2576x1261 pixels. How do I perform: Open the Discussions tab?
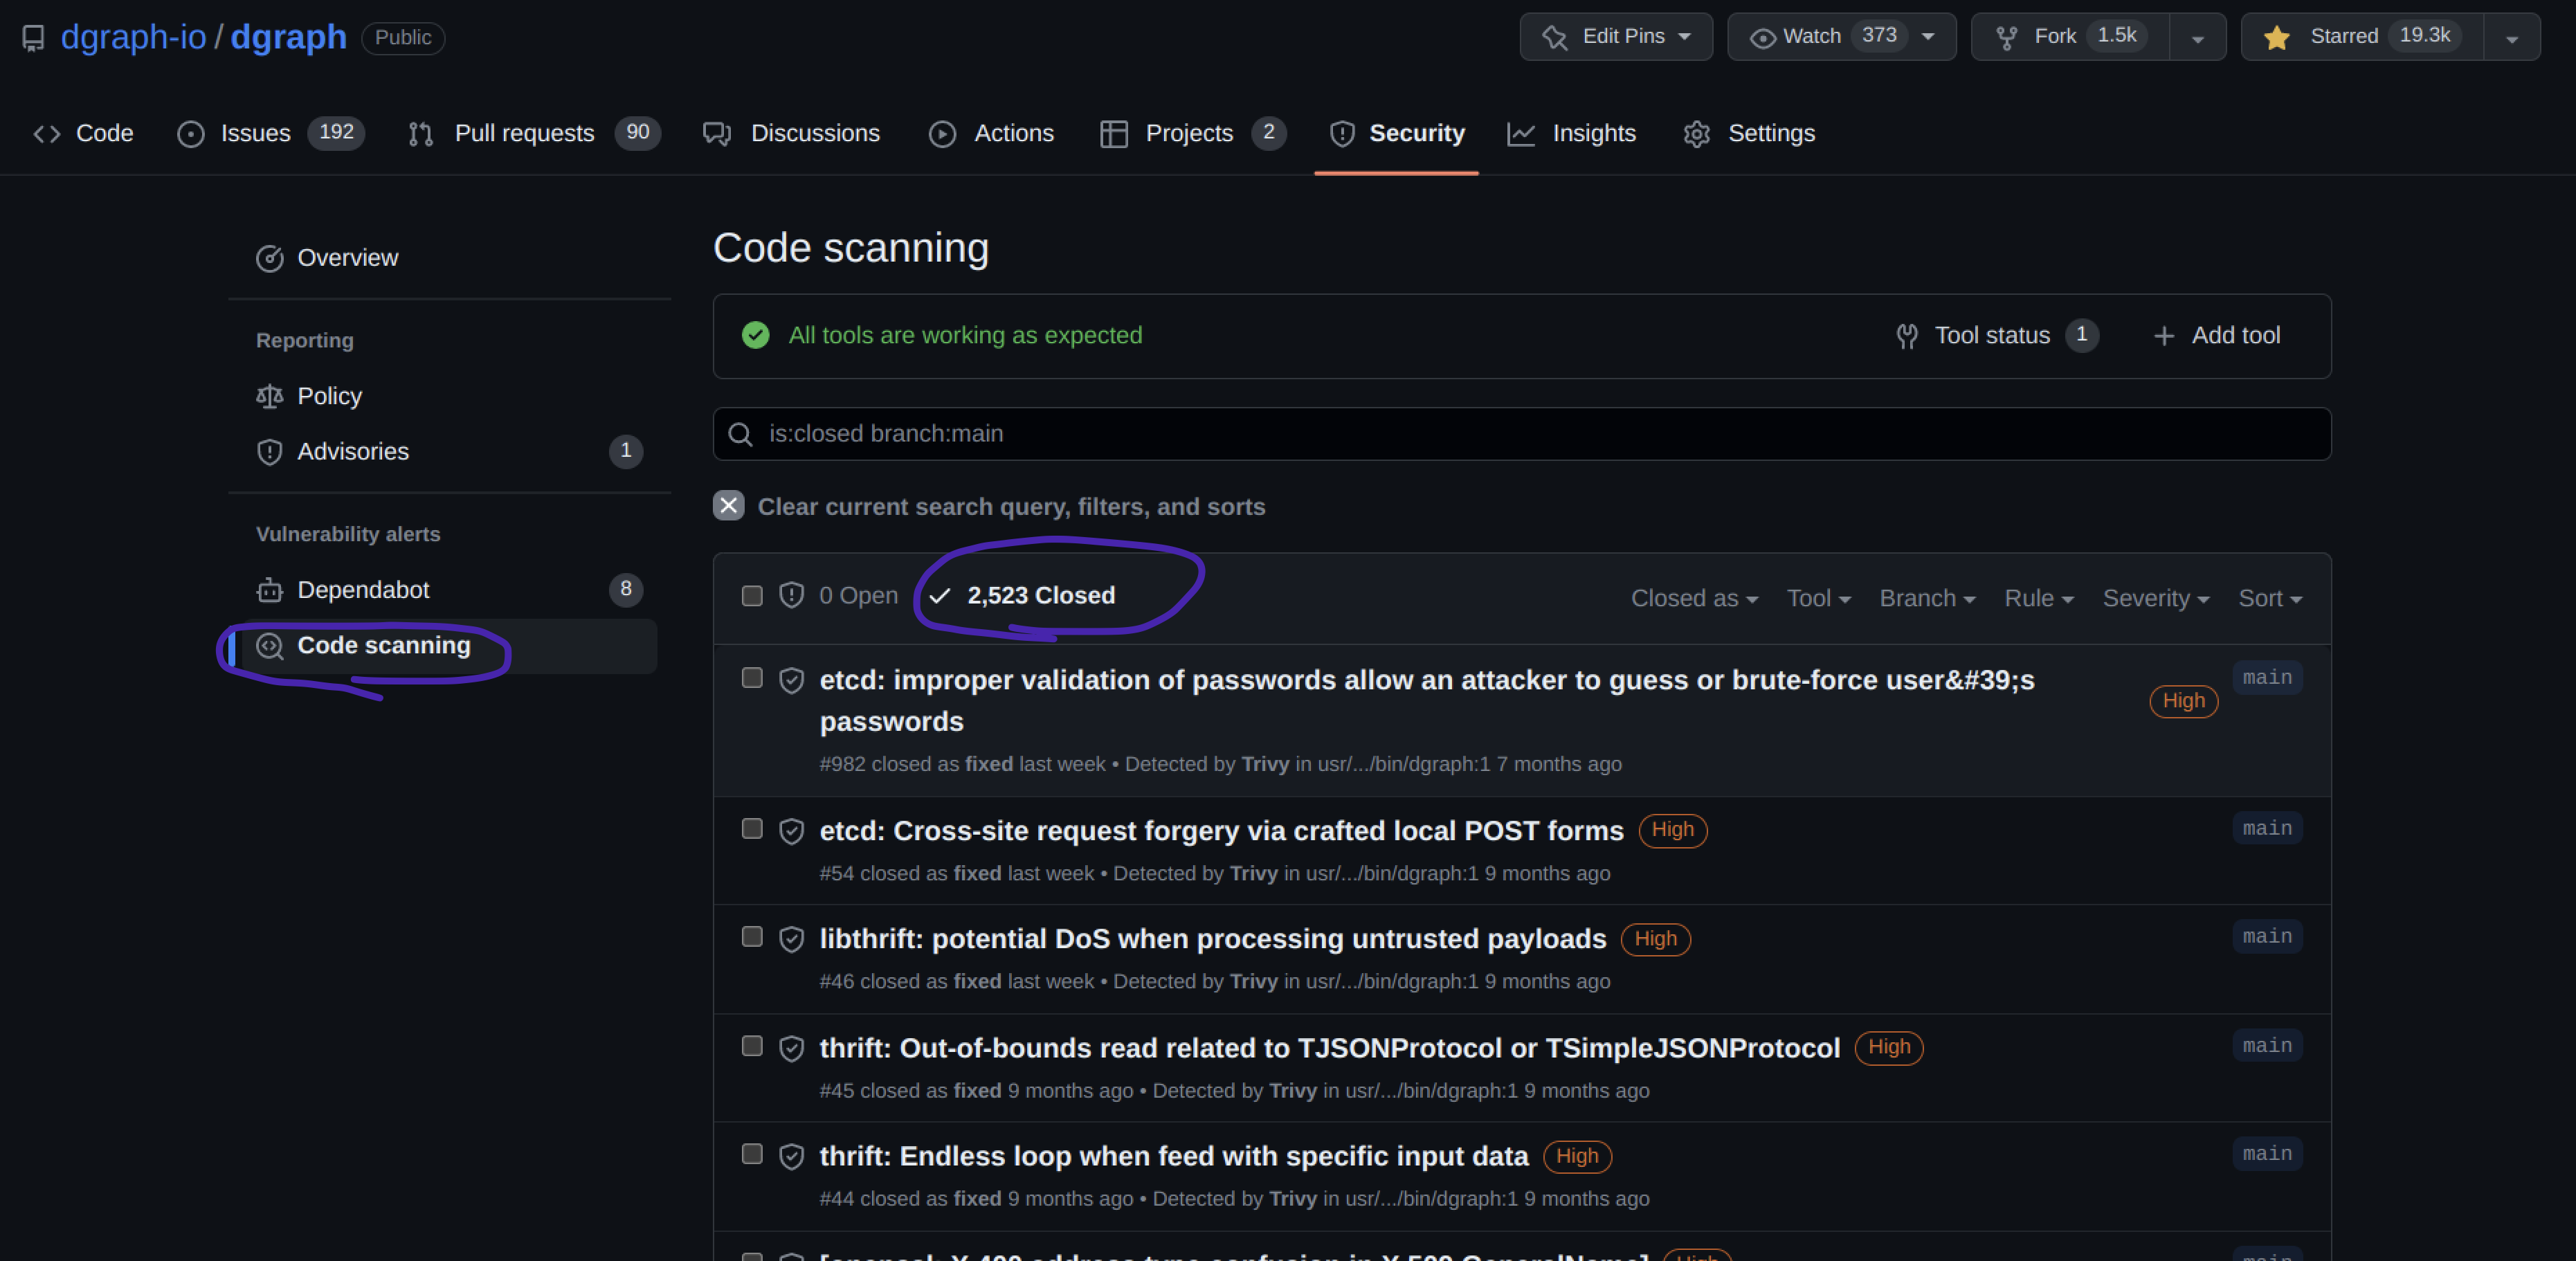tap(791, 134)
